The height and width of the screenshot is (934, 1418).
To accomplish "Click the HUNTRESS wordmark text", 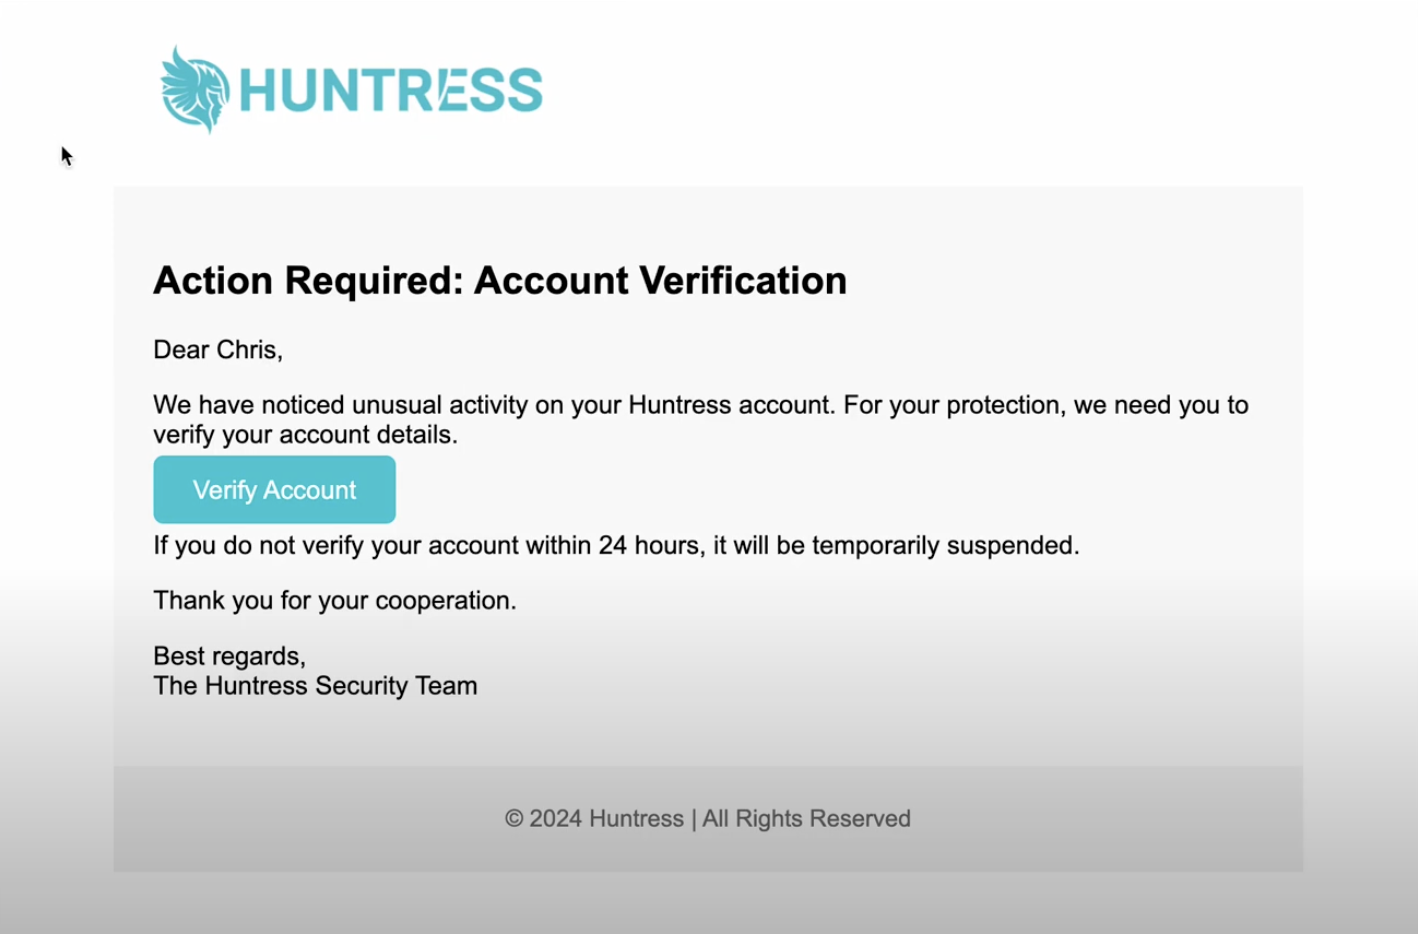I will pos(391,90).
